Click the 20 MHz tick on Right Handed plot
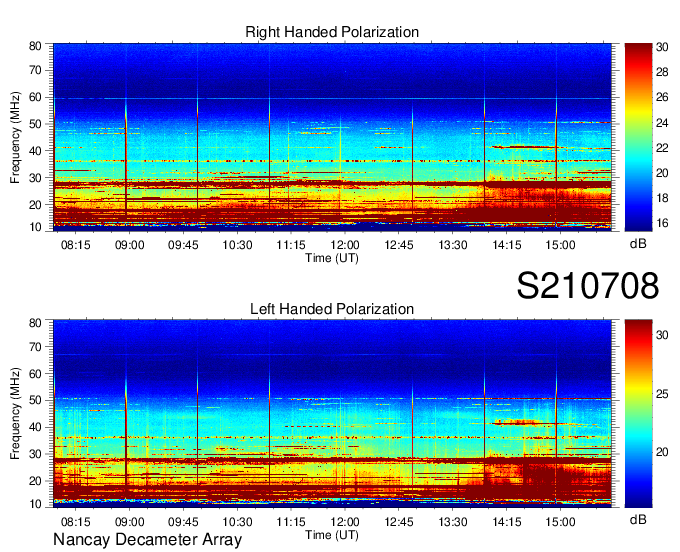The image size is (680, 552). click(35, 205)
